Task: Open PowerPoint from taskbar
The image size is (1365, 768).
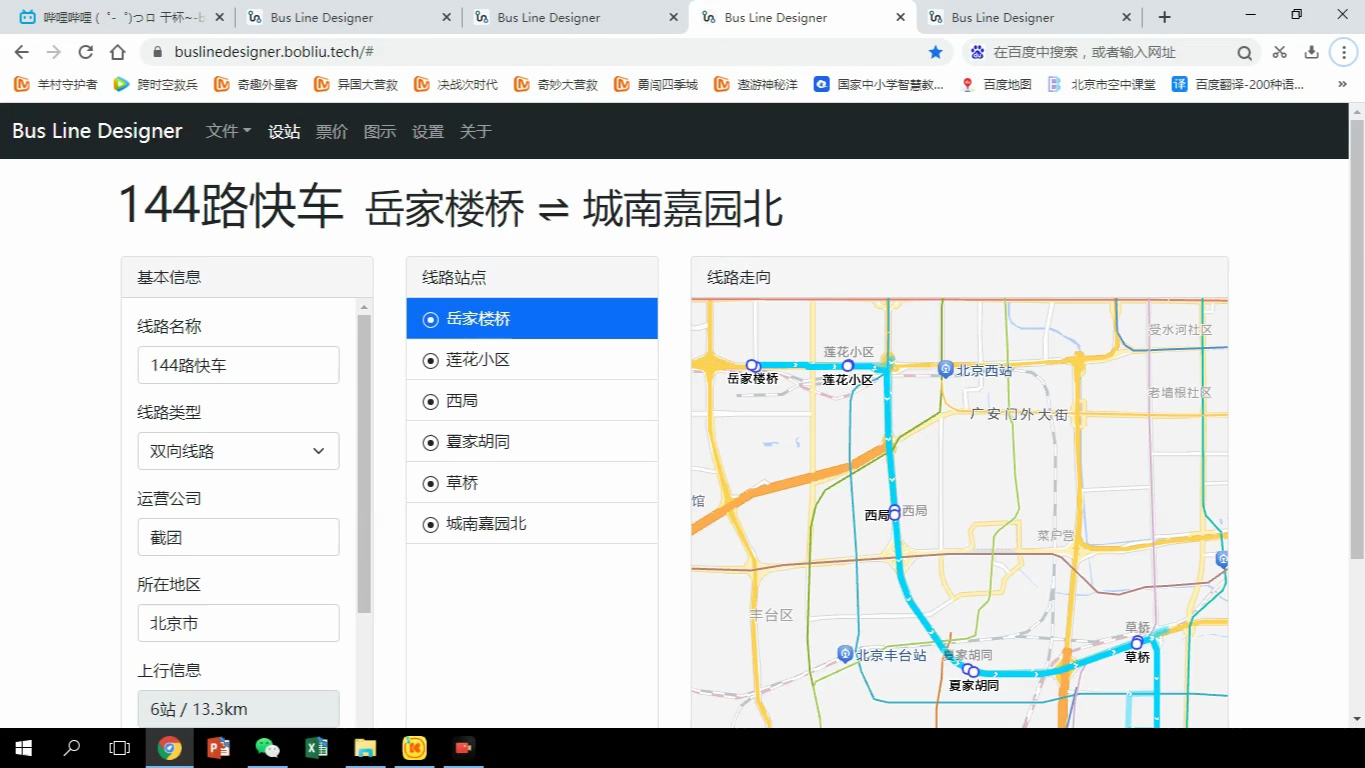Action: coord(218,747)
